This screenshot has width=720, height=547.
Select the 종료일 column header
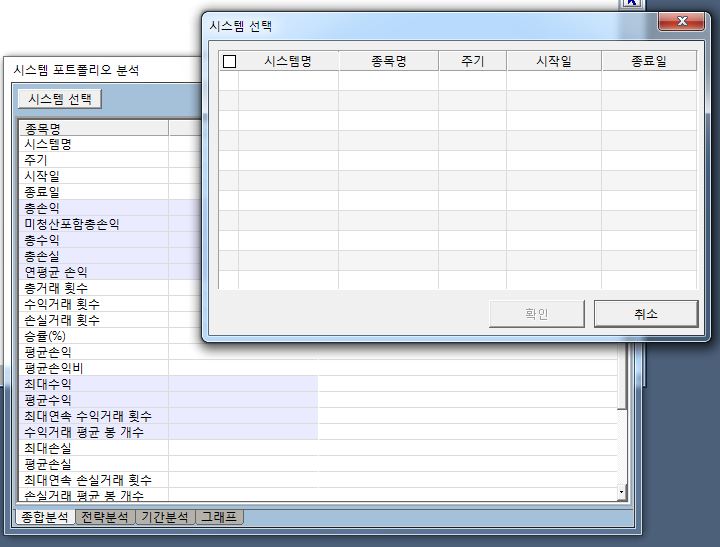[x=649, y=61]
